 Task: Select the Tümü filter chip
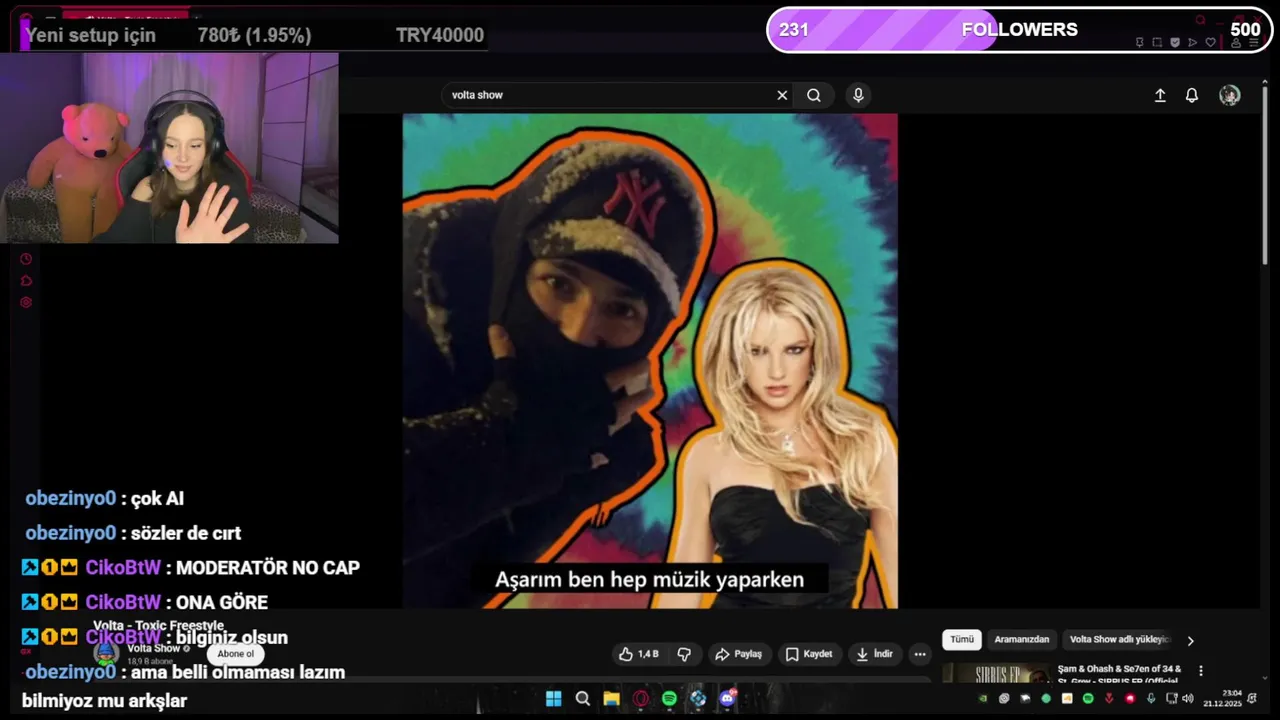click(x=962, y=639)
